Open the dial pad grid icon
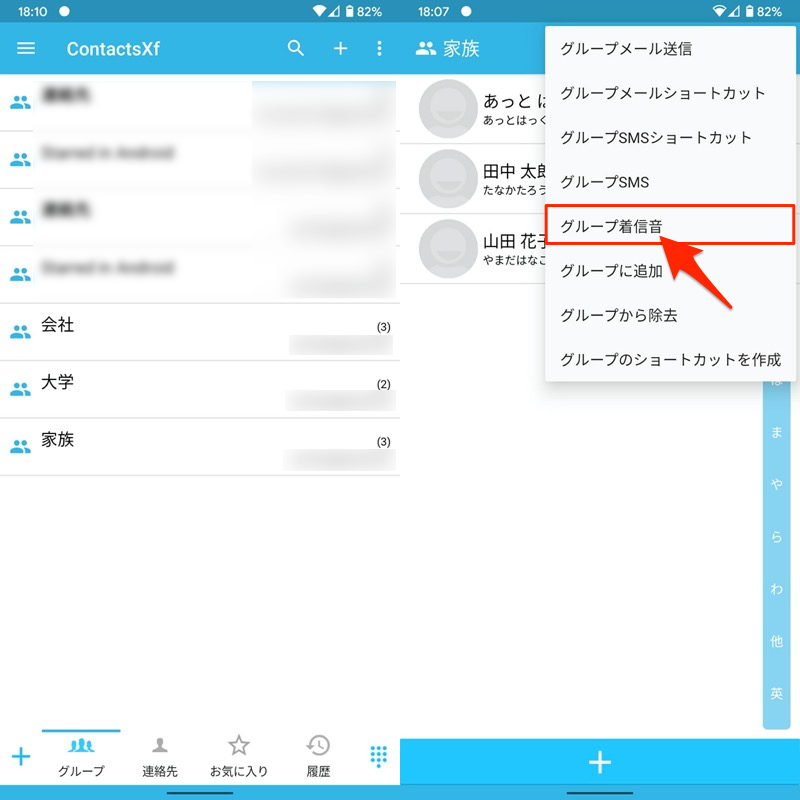Viewport: 800px width, 800px height. point(378,756)
